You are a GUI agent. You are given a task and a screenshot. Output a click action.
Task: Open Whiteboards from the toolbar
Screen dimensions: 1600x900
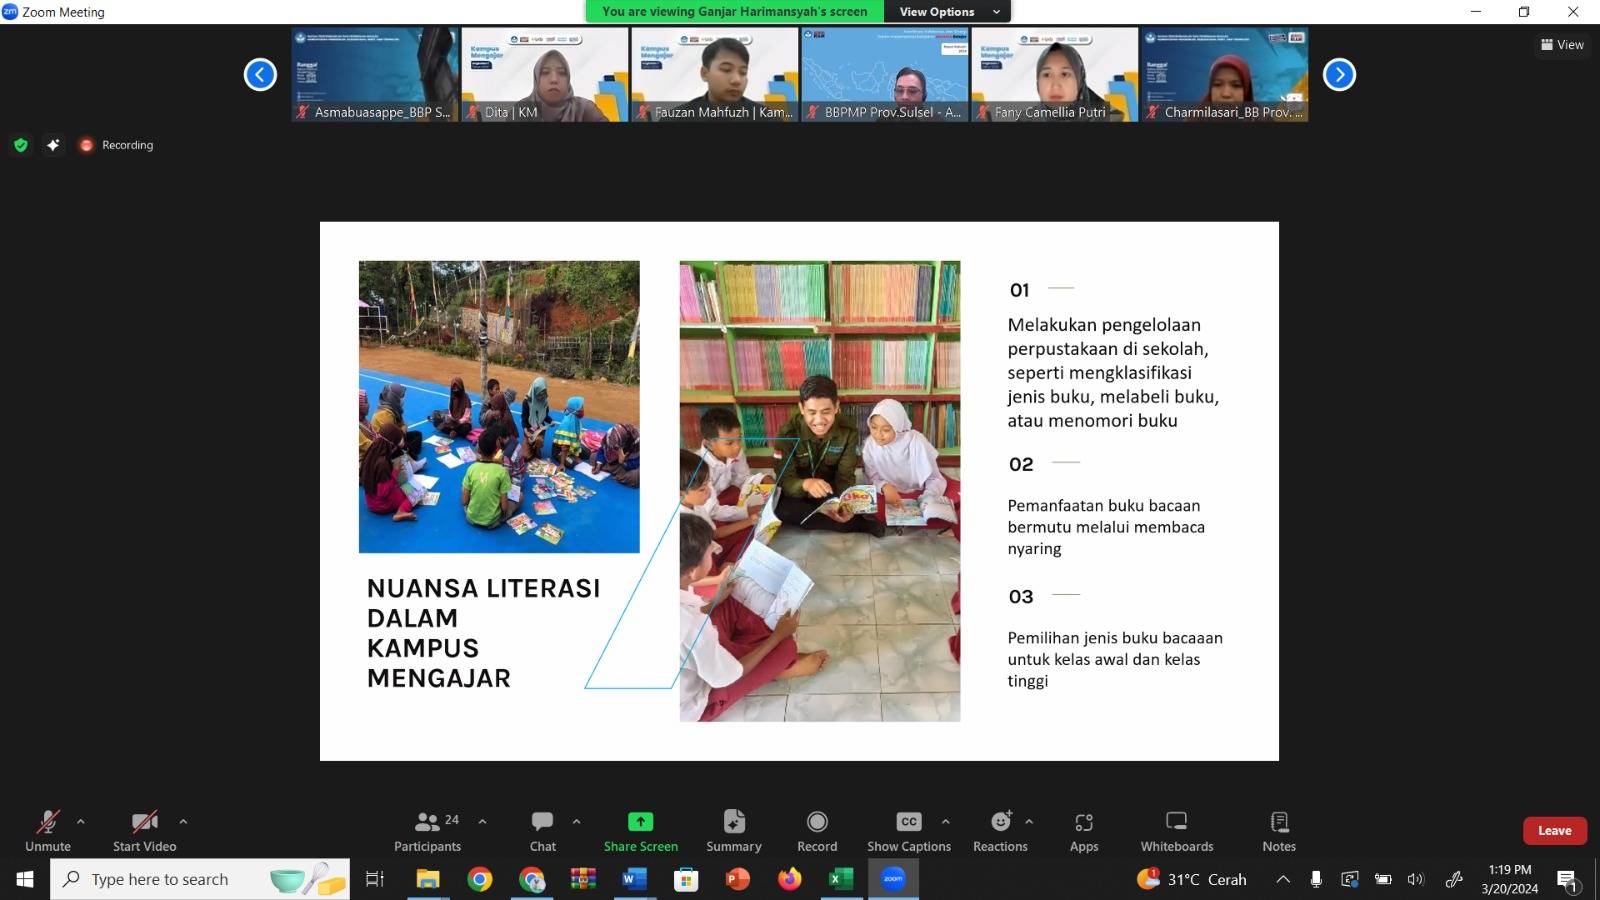[1176, 831]
